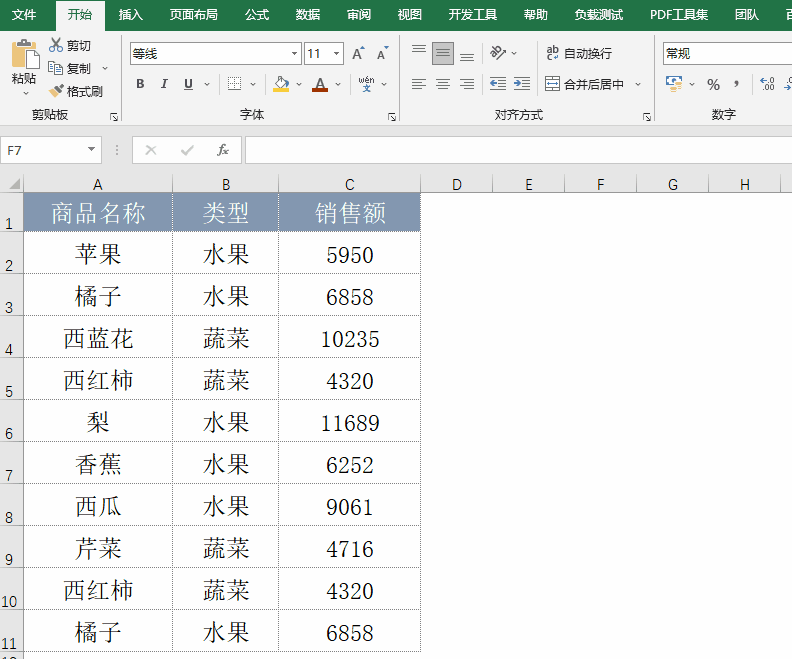Screen dimensions: 792x659
Task: Expand underline style dropdown
Action: [x=207, y=84]
